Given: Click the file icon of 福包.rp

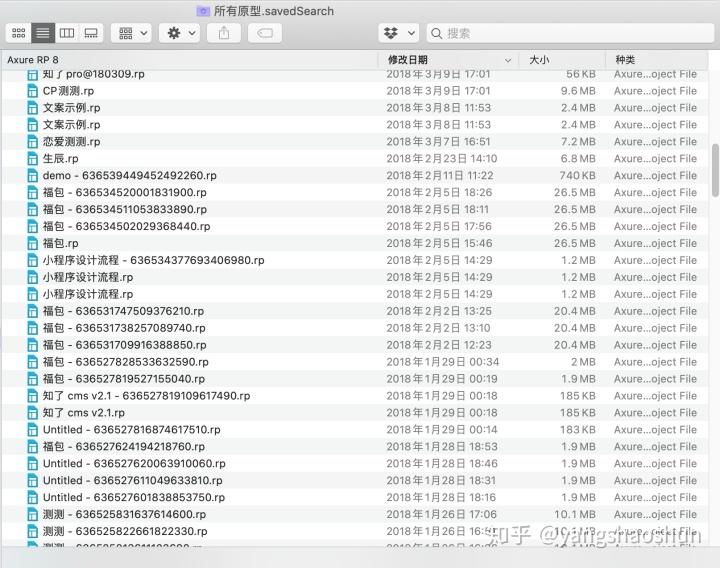Looking at the screenshot, I should (x=32, y=243).
